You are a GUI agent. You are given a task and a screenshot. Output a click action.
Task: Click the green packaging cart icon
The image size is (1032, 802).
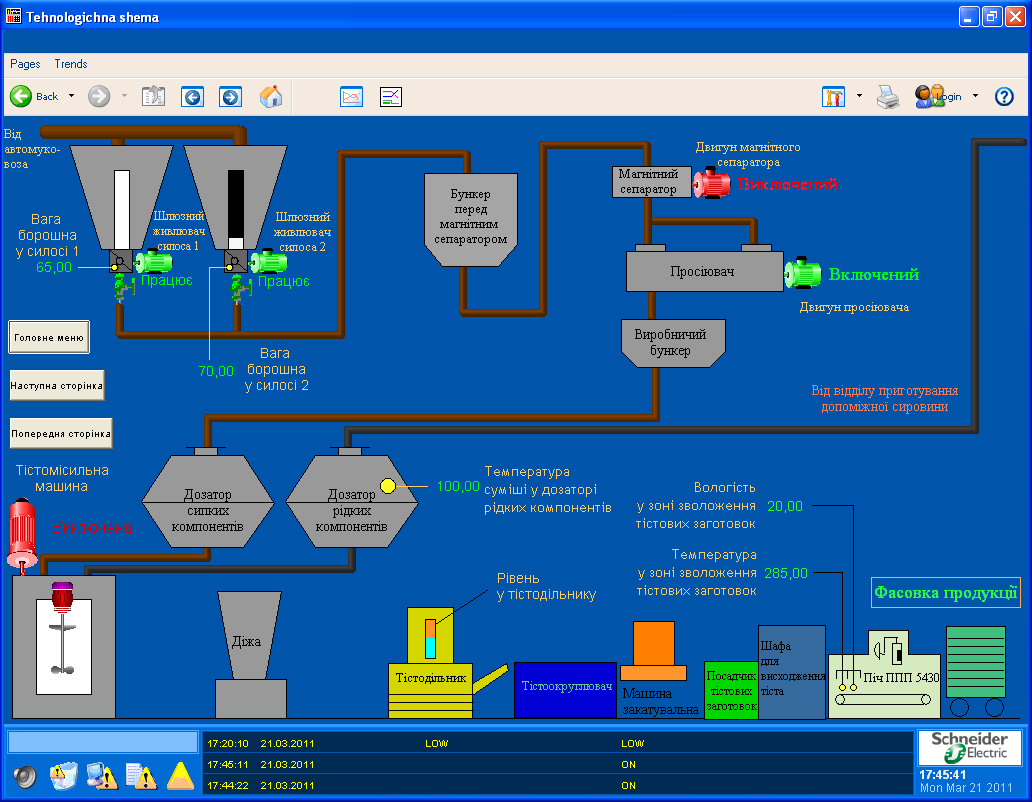(976, 671)
